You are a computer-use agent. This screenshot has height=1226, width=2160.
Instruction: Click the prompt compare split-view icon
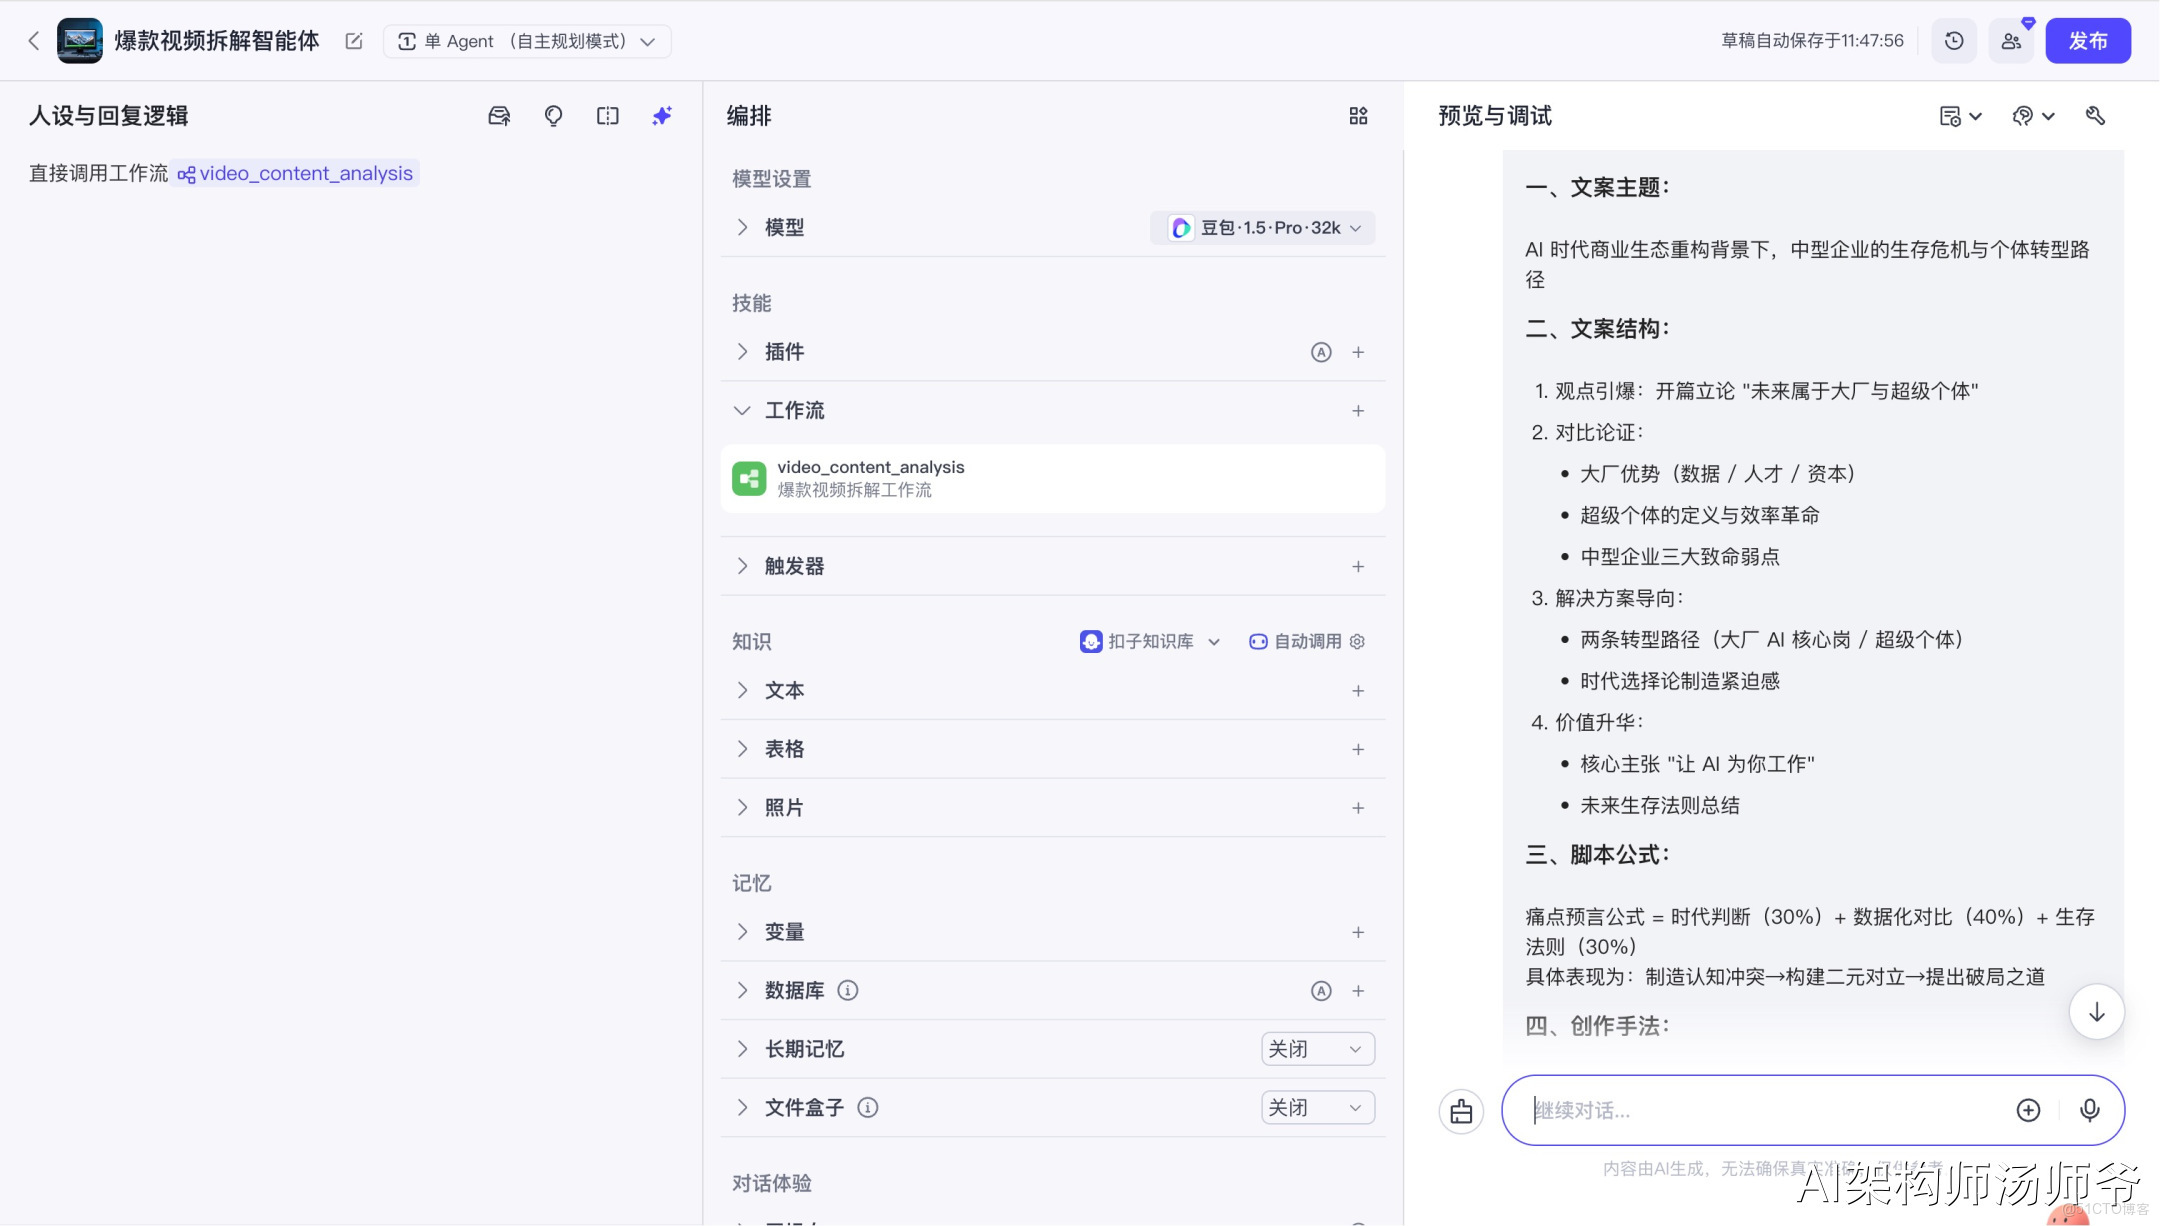click(607, 116)
